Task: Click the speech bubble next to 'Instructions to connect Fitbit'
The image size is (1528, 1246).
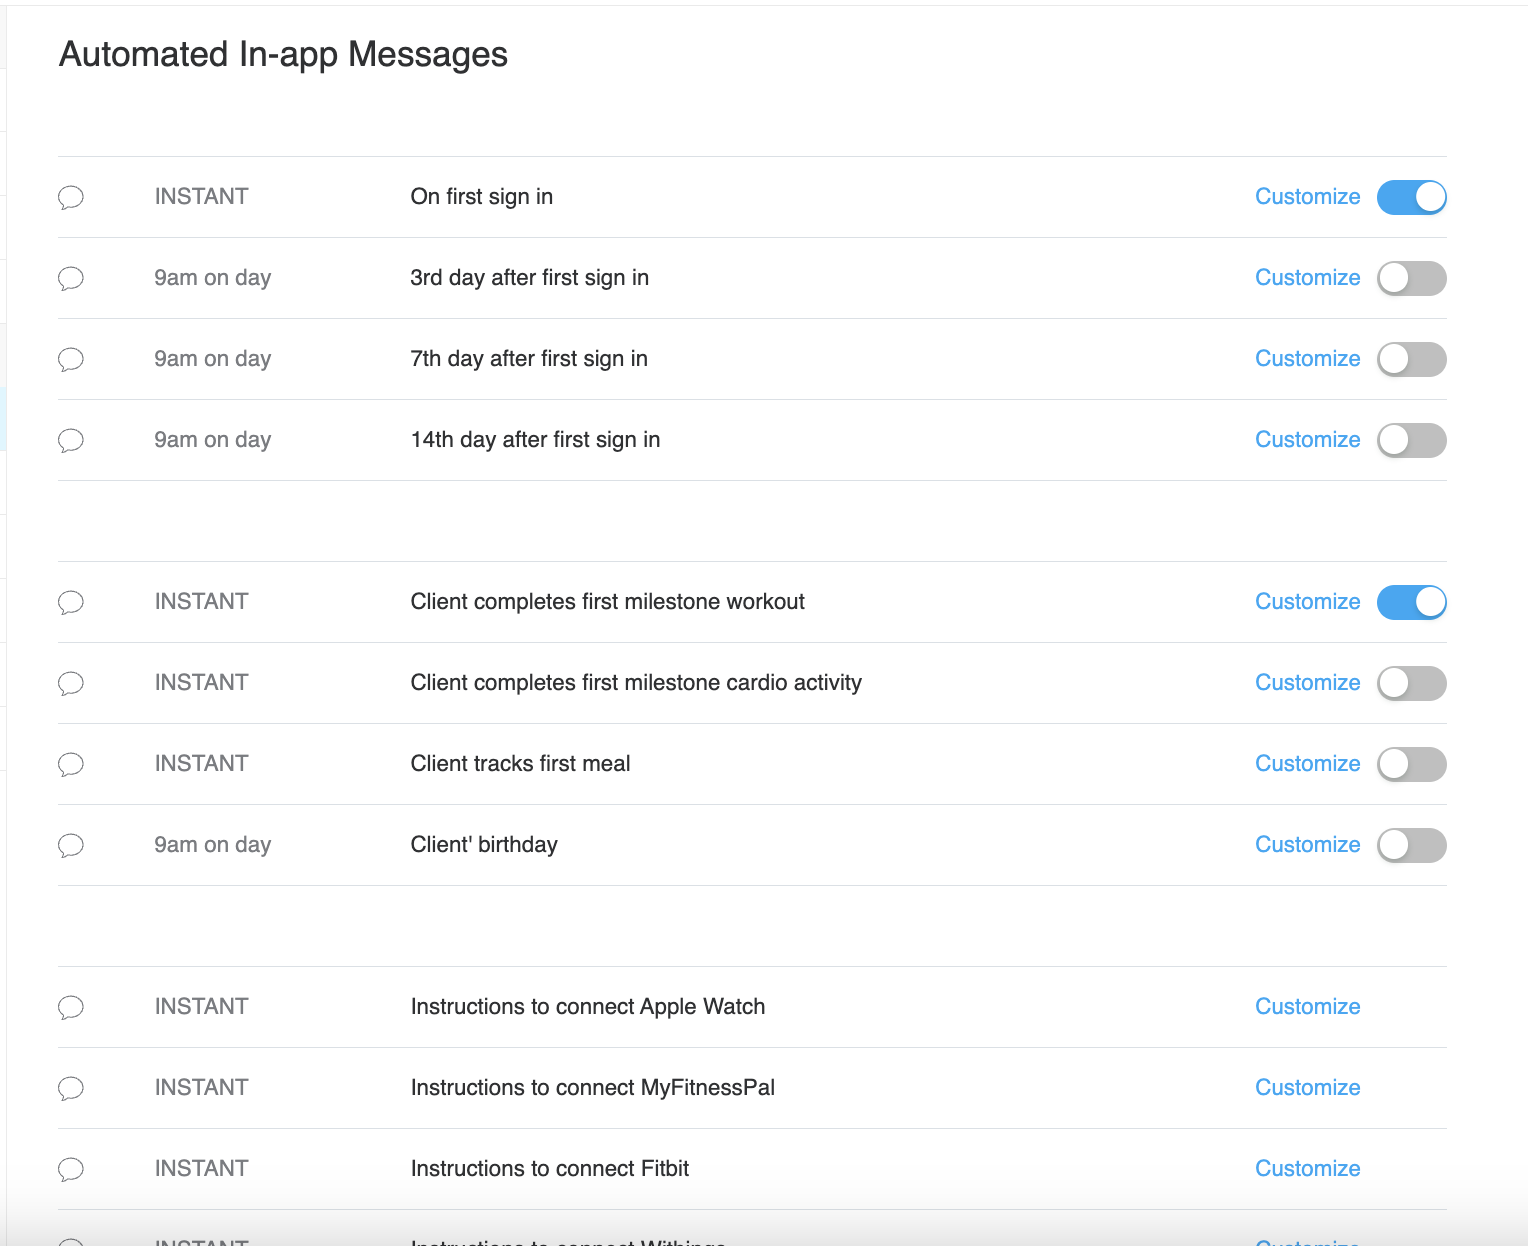Action: 71,1169
